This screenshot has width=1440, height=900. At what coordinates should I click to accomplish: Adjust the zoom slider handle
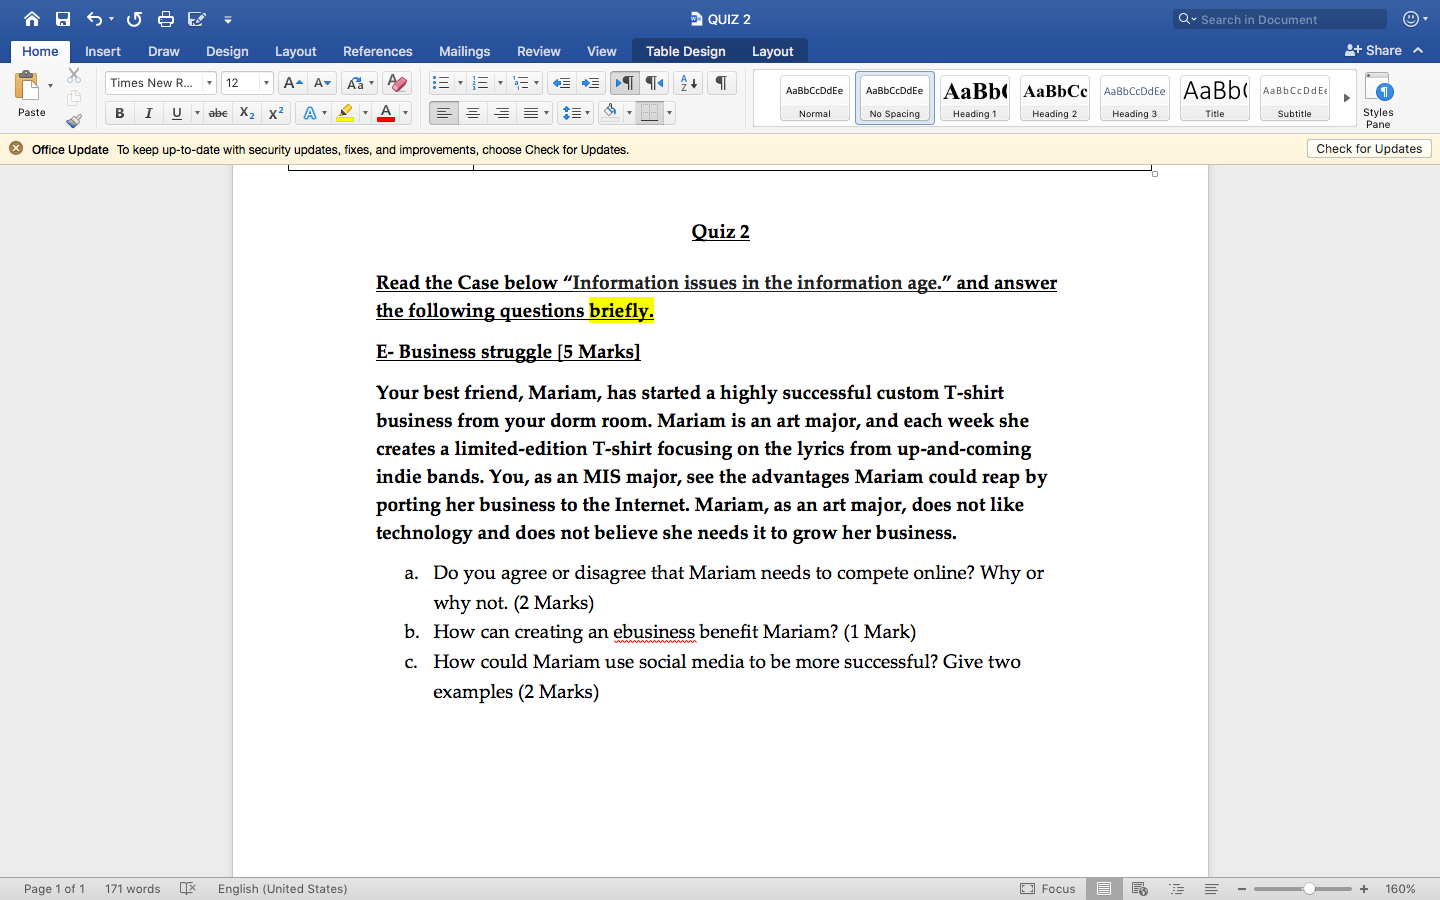[1309, 888]
